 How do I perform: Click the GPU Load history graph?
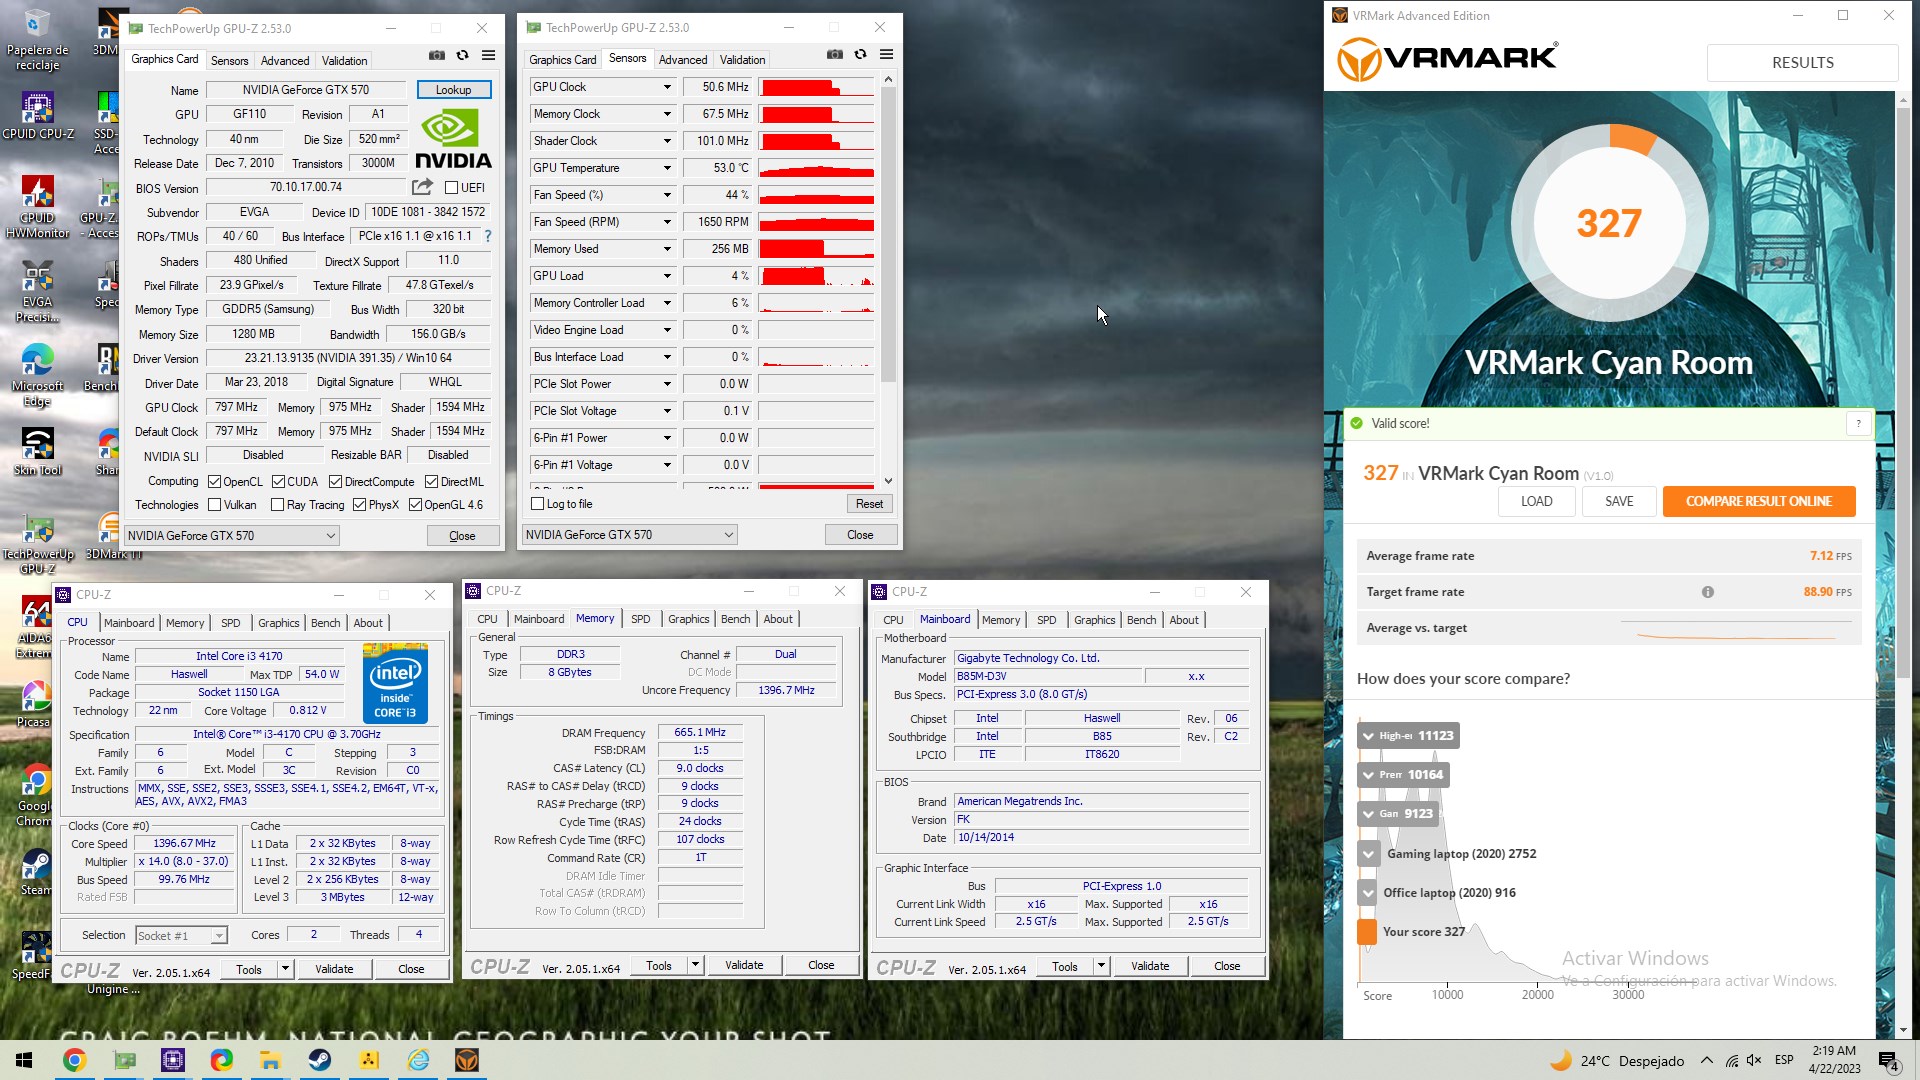[x=816, y=276]
